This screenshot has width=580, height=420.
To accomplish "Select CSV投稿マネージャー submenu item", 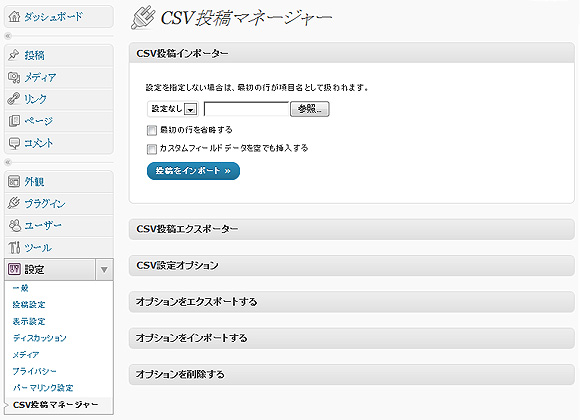I will [55, 405].
